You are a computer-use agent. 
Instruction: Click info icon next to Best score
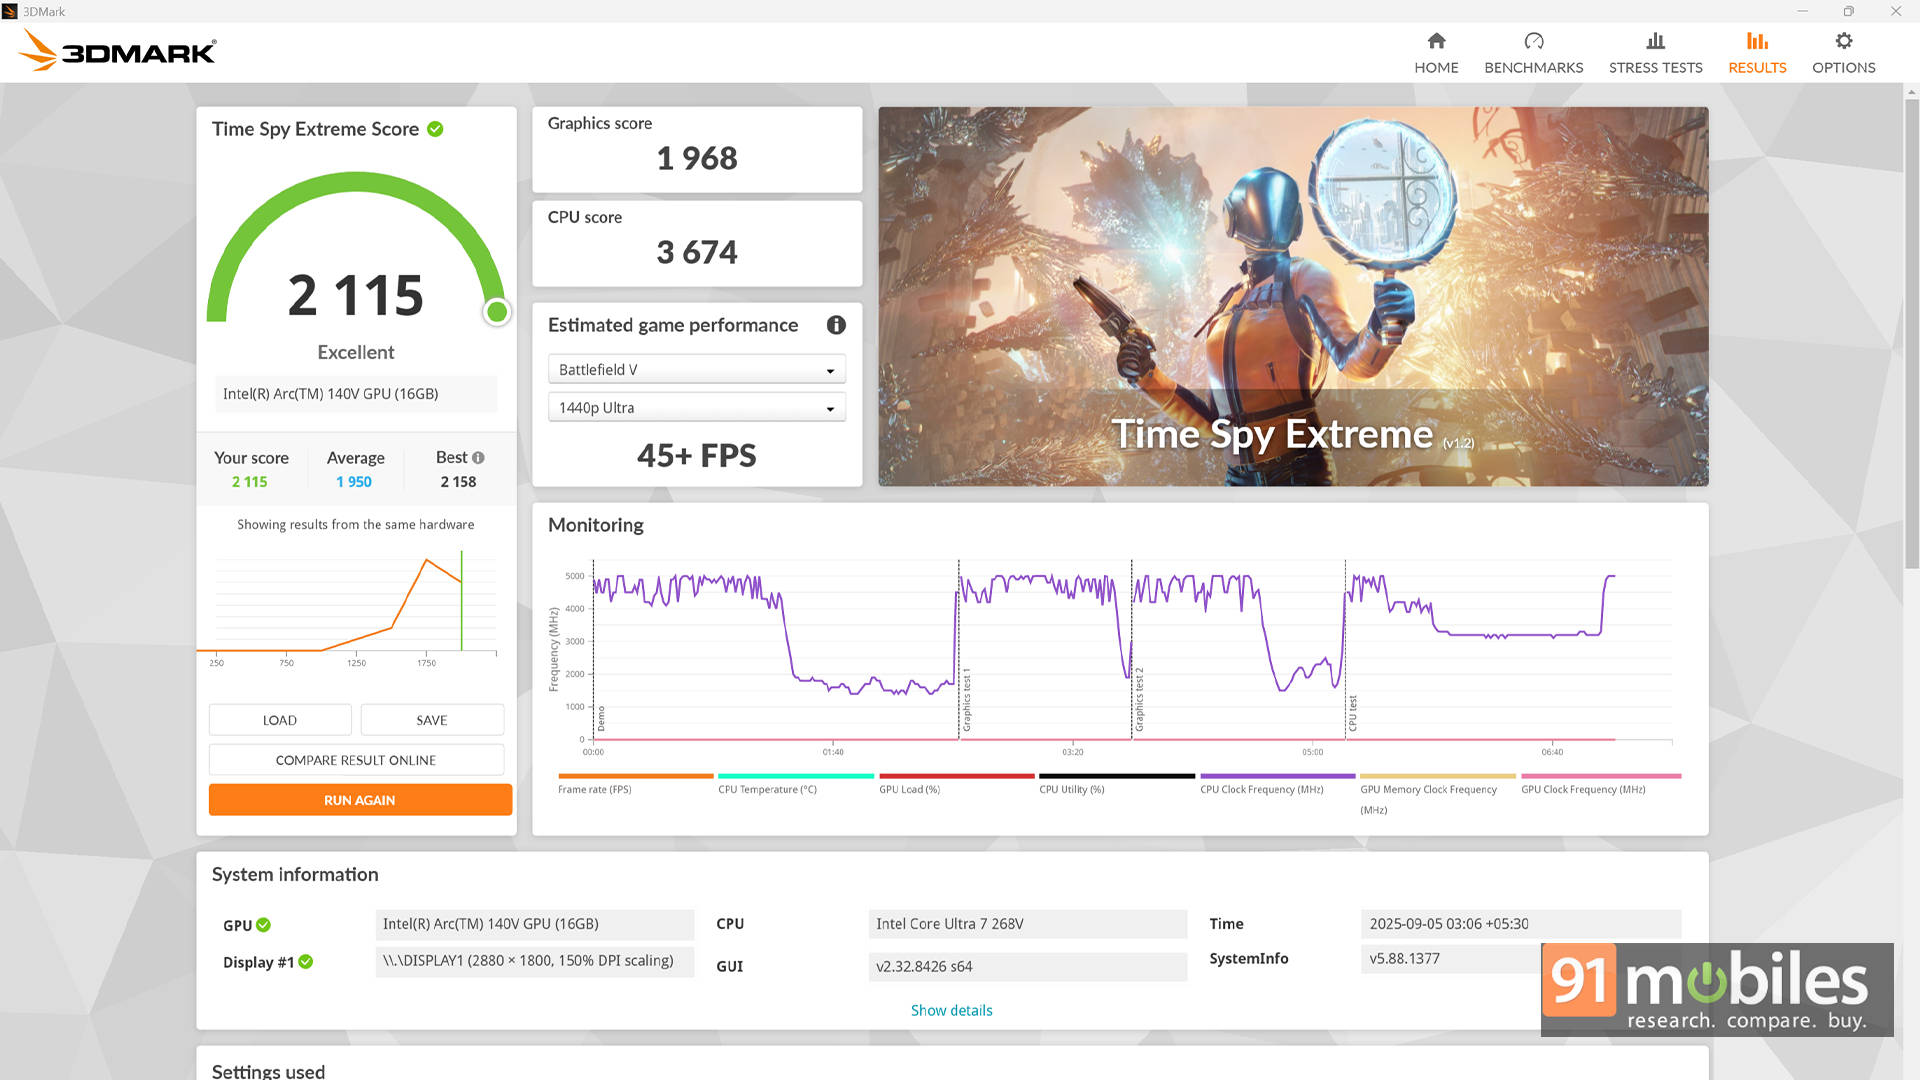click(478, 458)
